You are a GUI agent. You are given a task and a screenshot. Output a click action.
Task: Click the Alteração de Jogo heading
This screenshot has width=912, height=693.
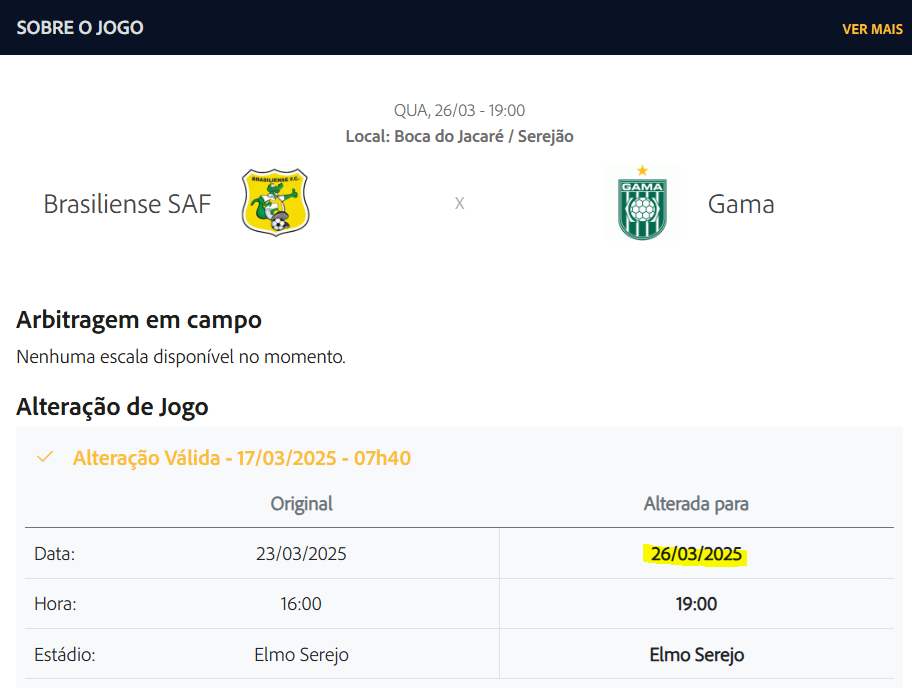(x=112, y=407)
